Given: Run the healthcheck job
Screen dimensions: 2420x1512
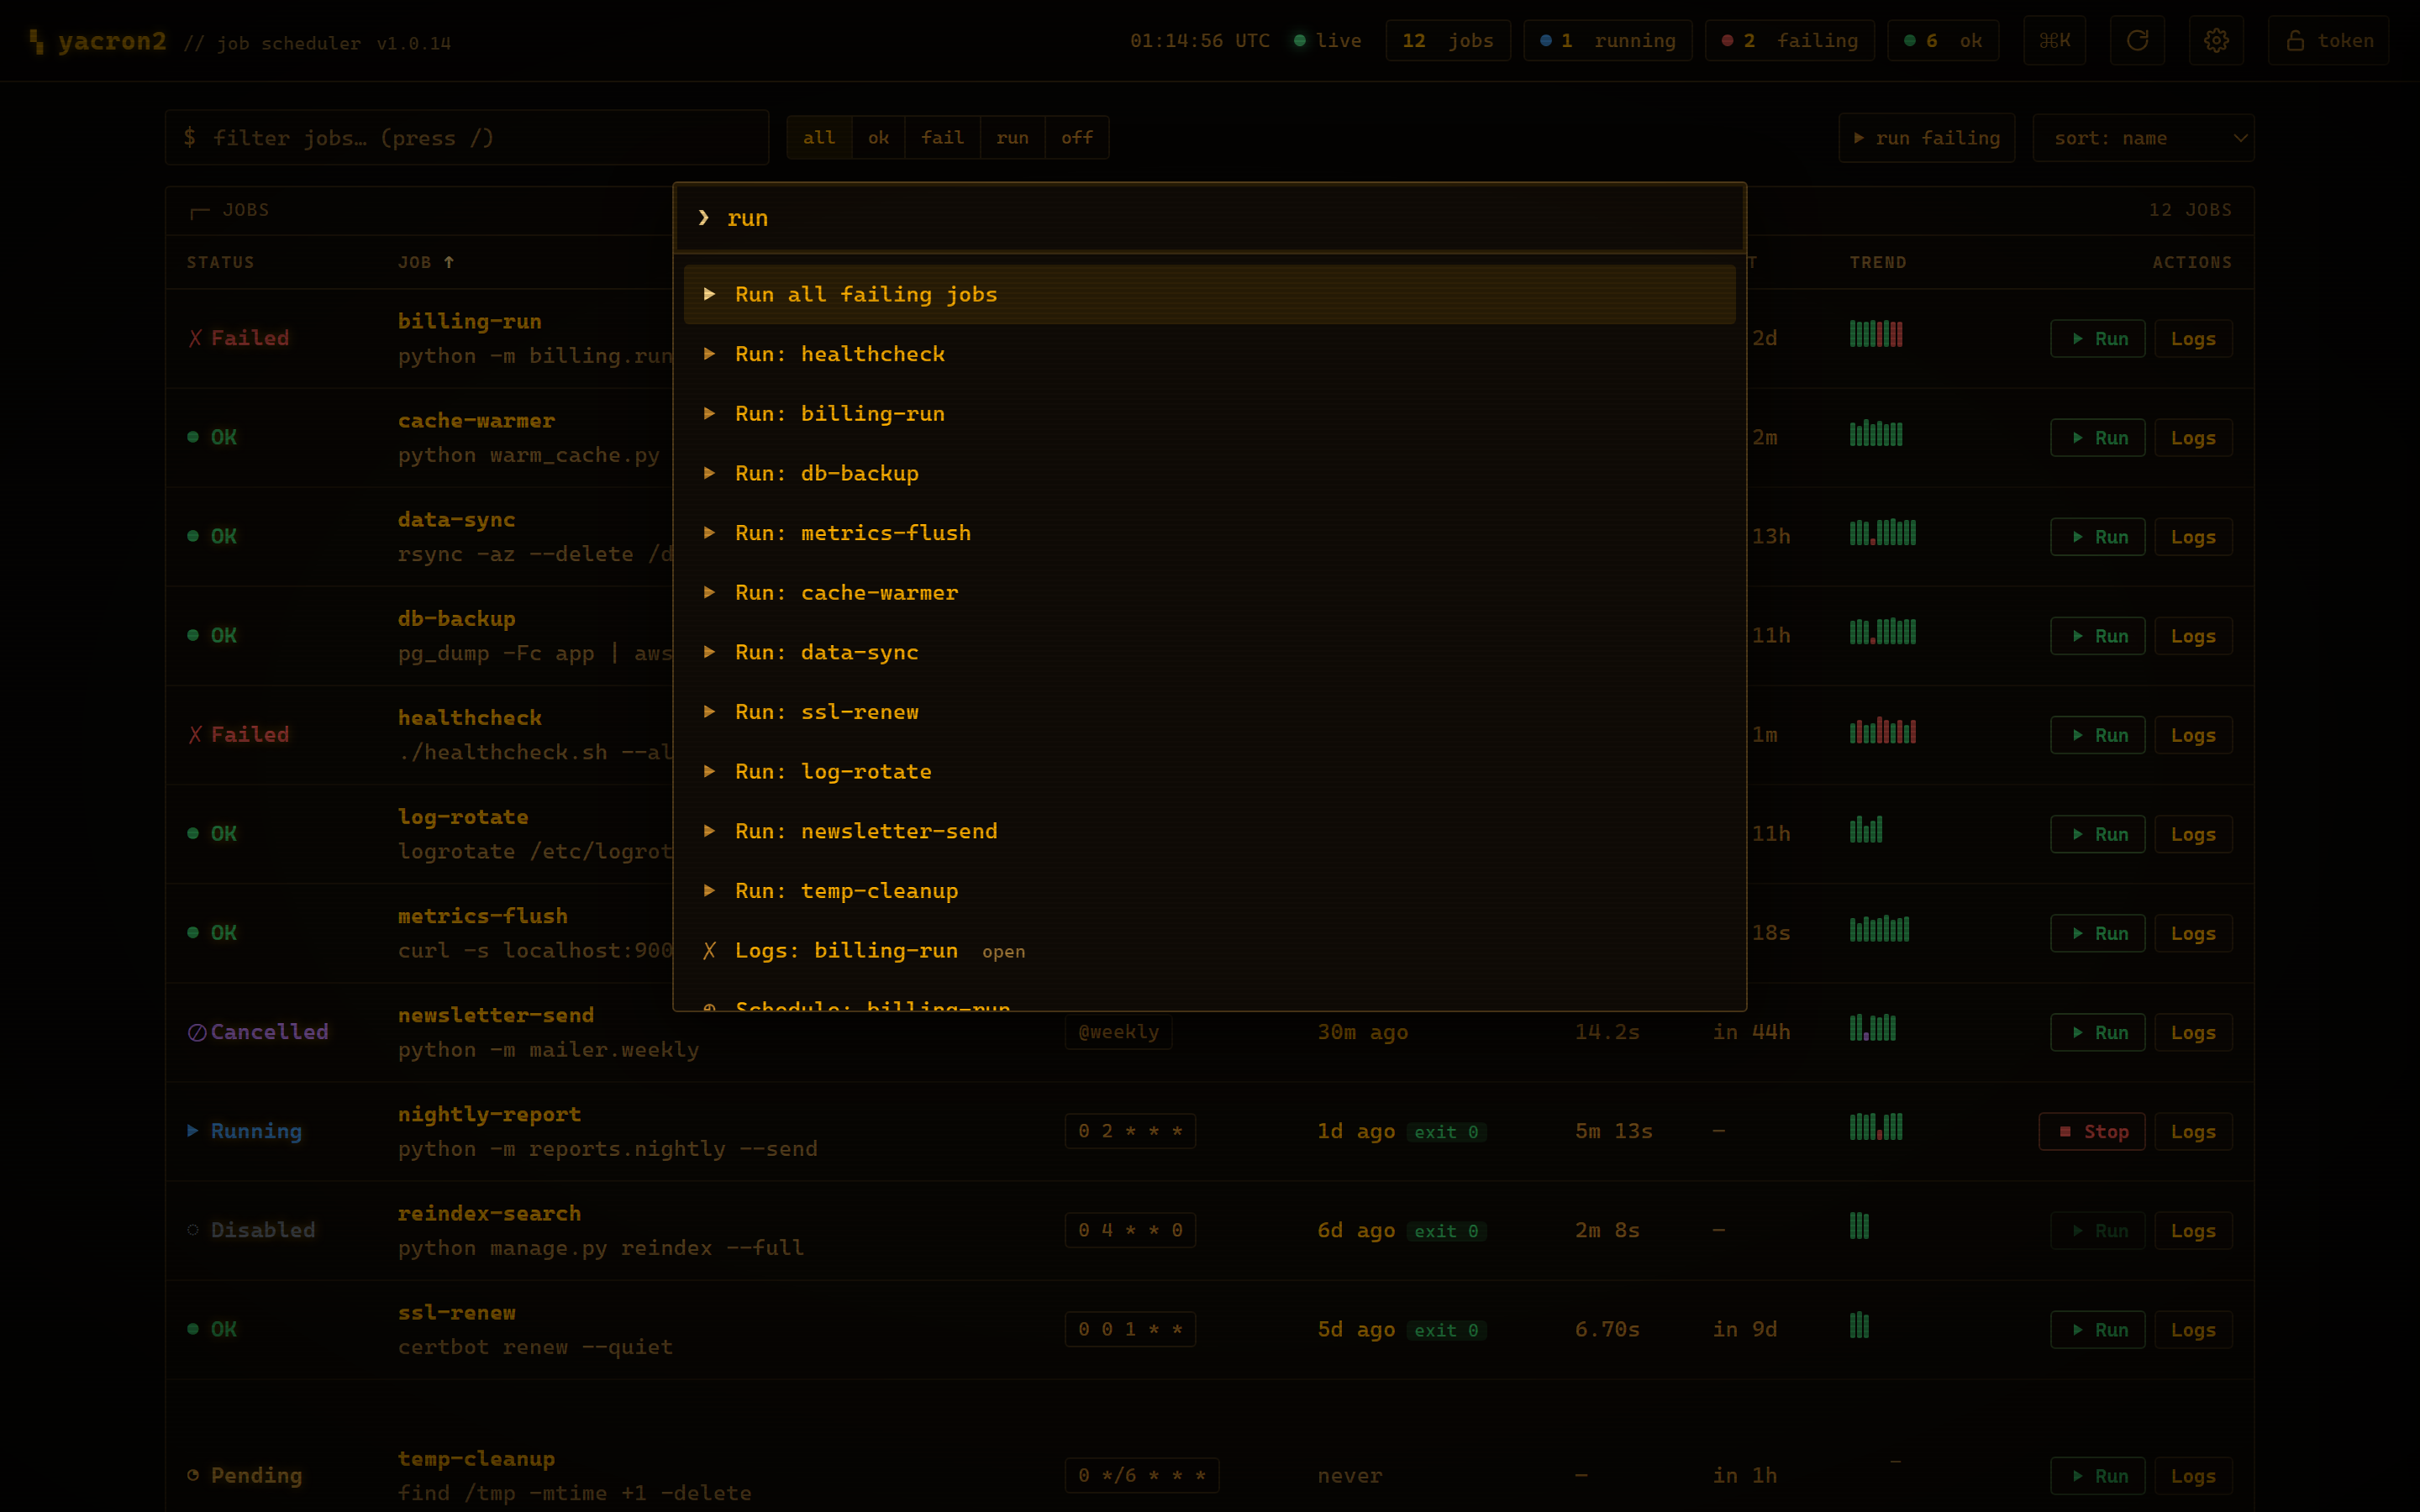Looking at the screenshot, I should point(2097,735).
